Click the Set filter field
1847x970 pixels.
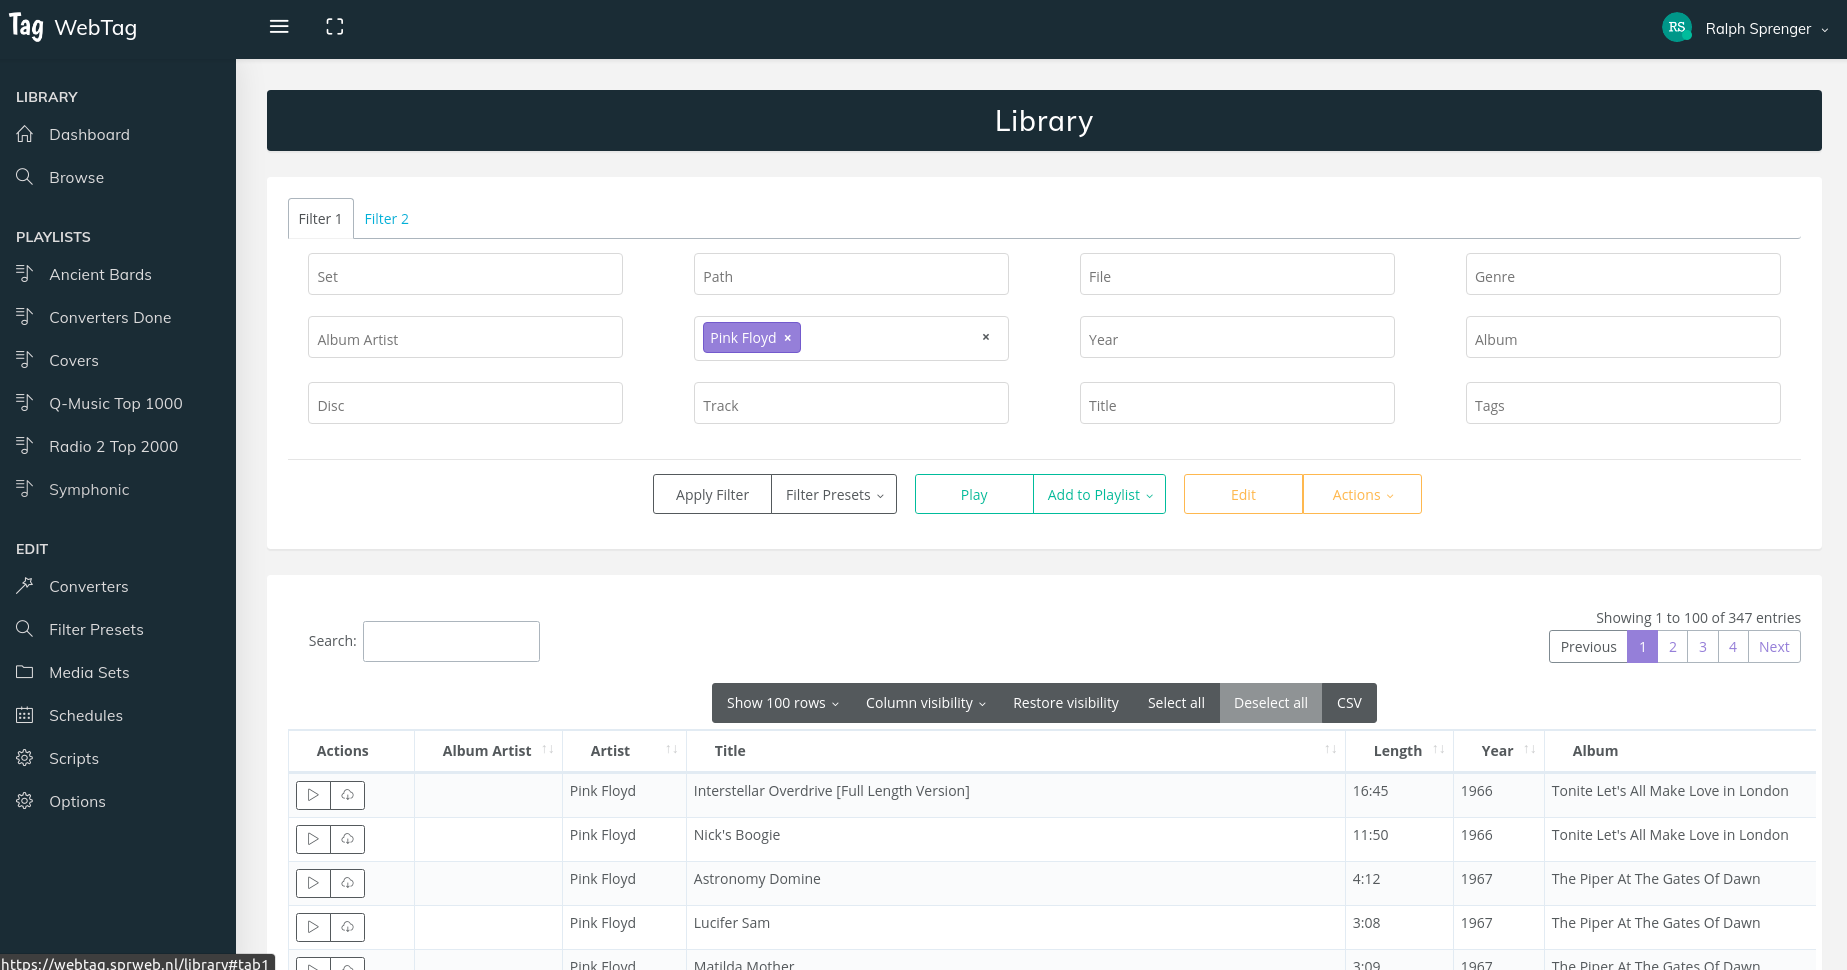[465, 274]
